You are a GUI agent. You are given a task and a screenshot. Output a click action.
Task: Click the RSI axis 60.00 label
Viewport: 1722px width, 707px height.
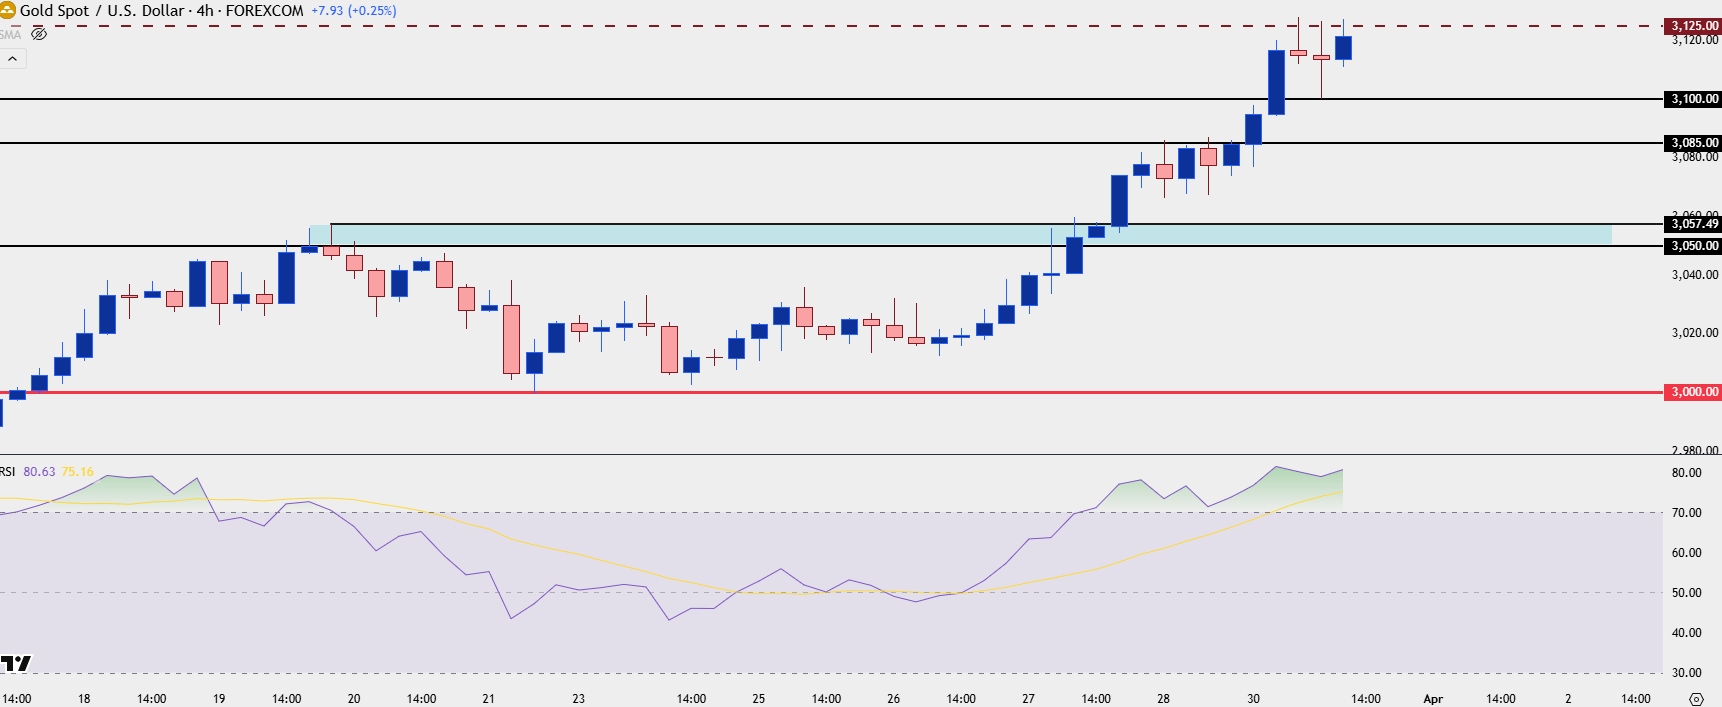click(1687, 553)
